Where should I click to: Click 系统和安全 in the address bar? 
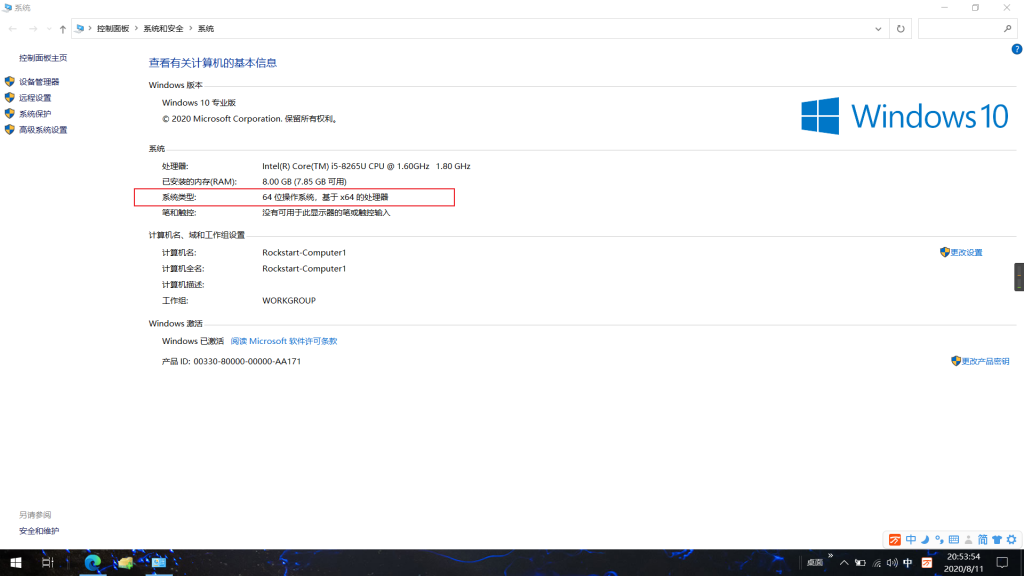click(163, 29)
